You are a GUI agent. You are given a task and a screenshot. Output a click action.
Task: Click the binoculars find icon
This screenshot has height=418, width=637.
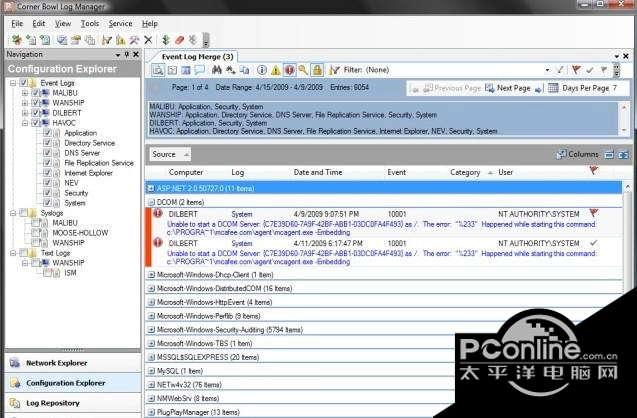pyautogui.click(x=217, y=70)
